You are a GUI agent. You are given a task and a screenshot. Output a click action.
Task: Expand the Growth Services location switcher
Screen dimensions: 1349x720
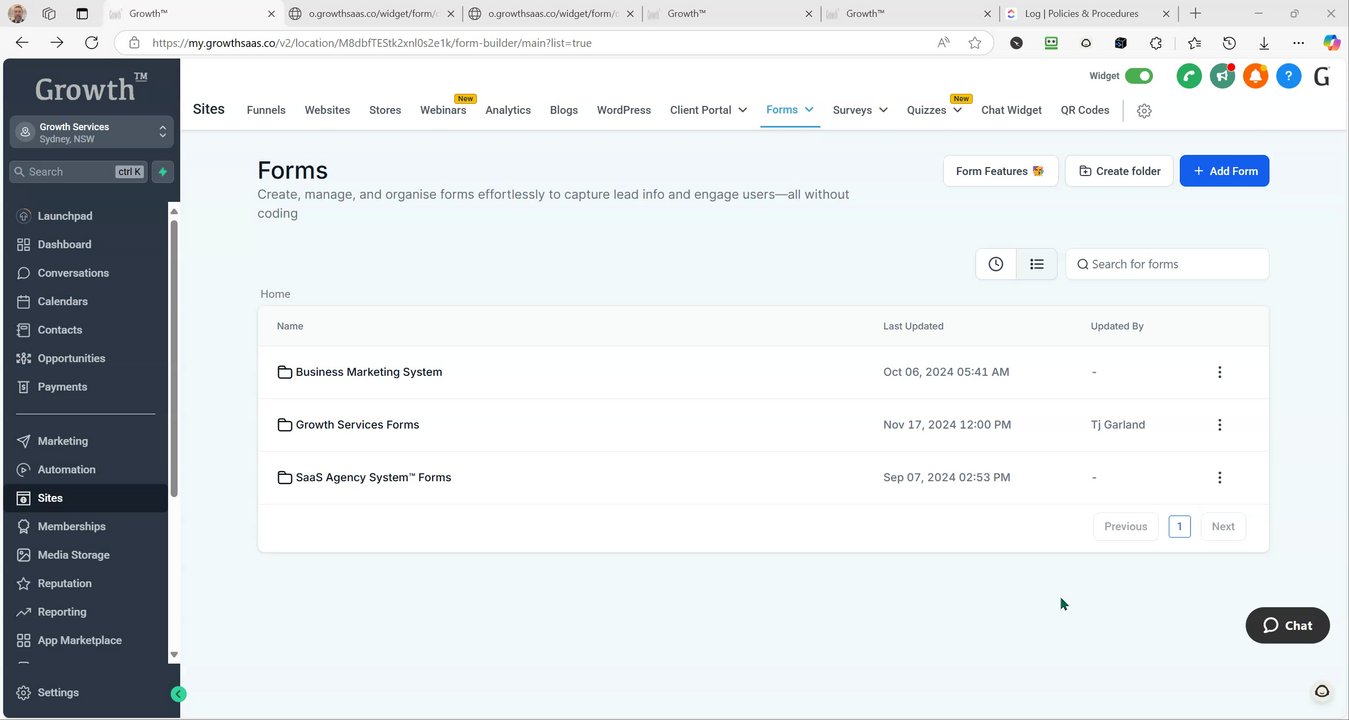(x=92, y=133)
